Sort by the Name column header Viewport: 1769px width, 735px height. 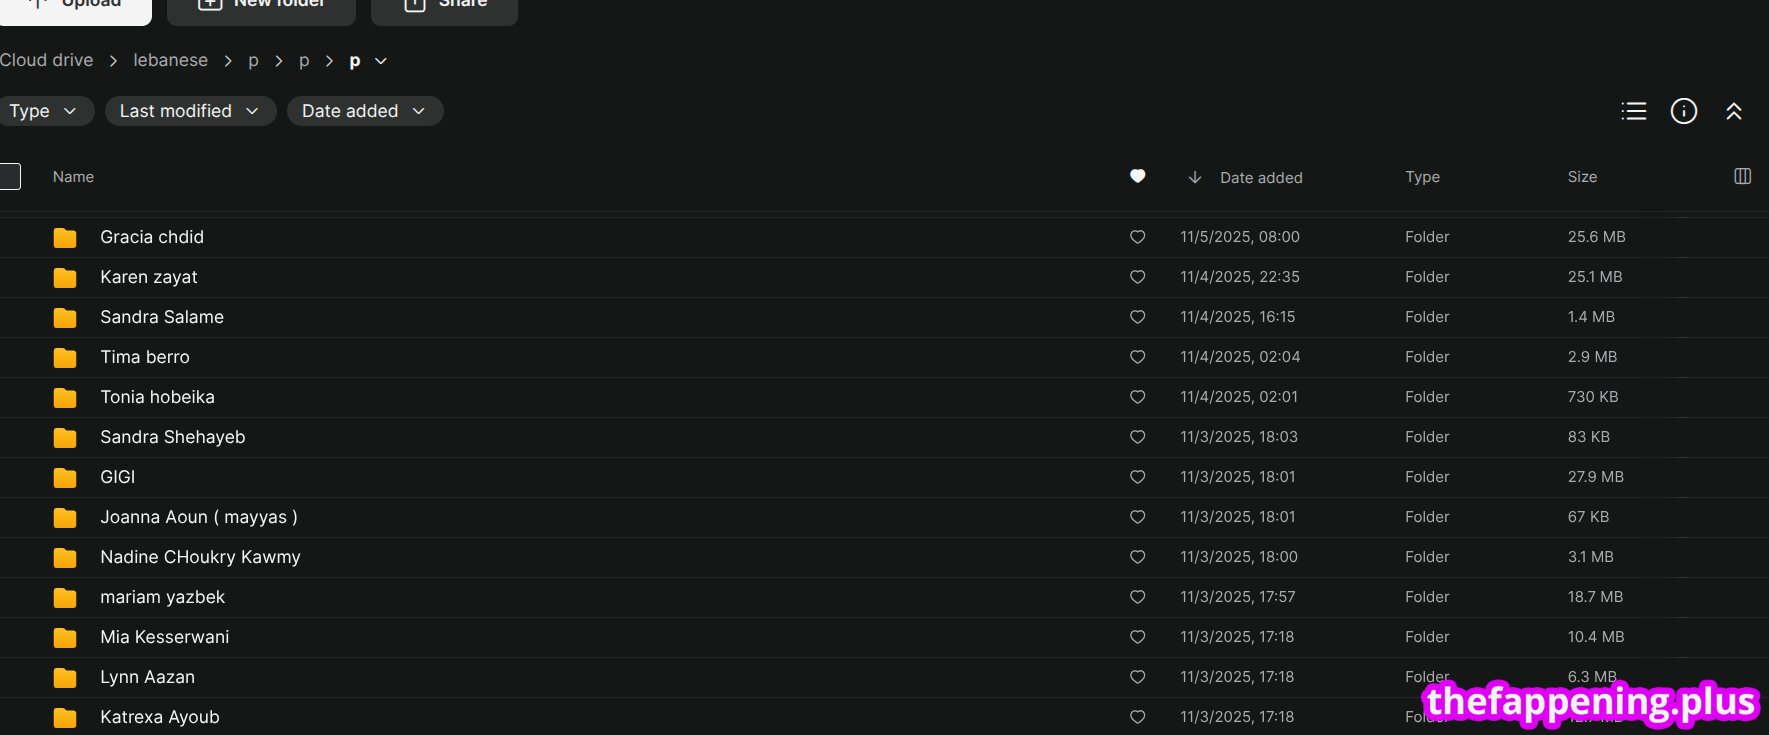pyautogui.click(x=73, y=176)
